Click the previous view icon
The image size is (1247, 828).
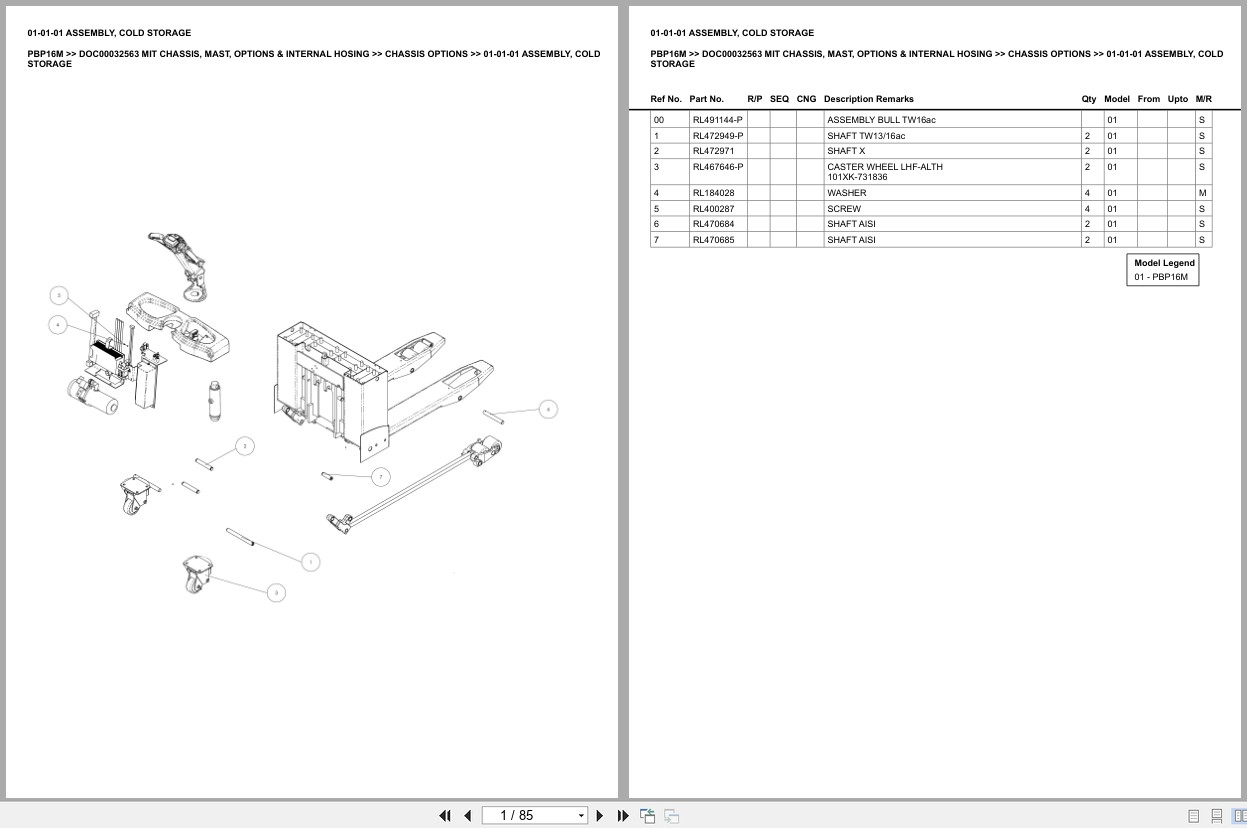(x=648, y=816)
